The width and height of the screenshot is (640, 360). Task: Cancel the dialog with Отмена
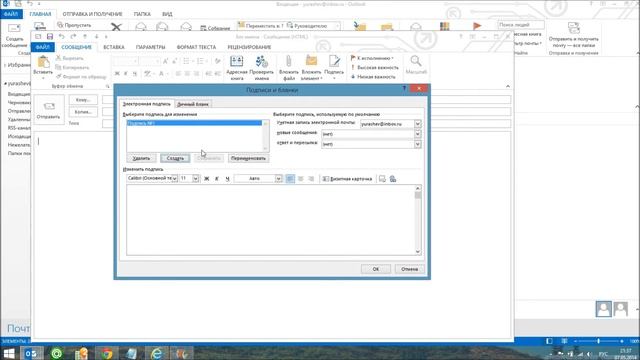[409, 269]
